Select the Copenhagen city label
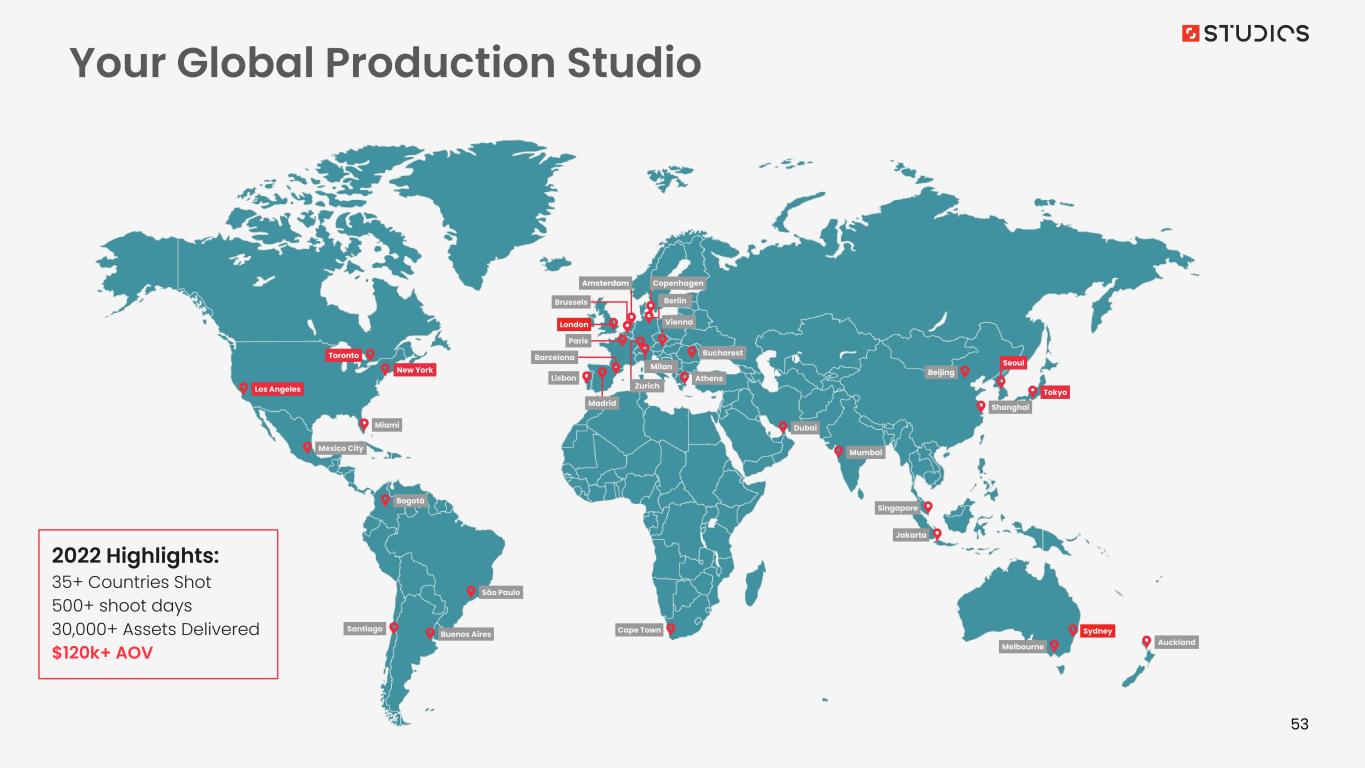The image size is (1365, 768). [x=679, y=284]
